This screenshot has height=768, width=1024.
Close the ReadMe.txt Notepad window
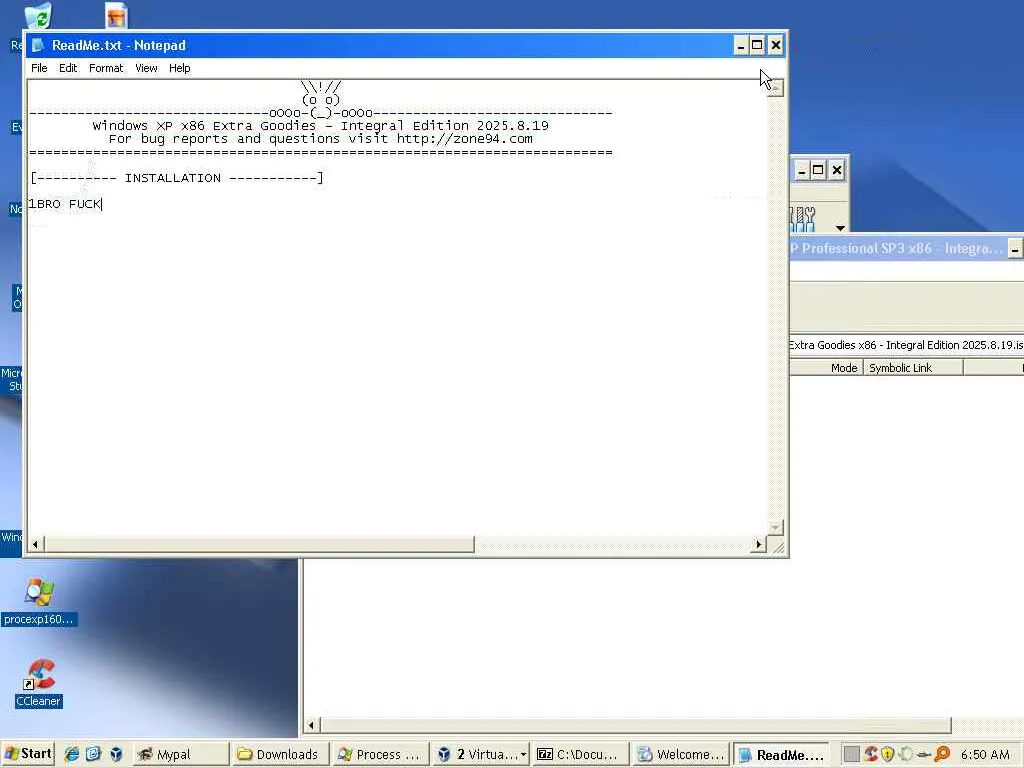pyautogui.click(x=775, y=45)
